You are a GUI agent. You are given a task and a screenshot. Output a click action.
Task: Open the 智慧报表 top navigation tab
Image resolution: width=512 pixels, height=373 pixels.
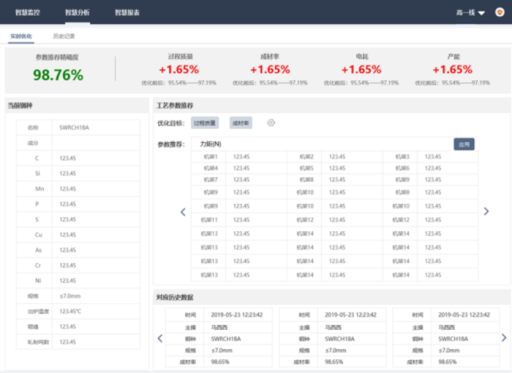[x=127, y=13]
